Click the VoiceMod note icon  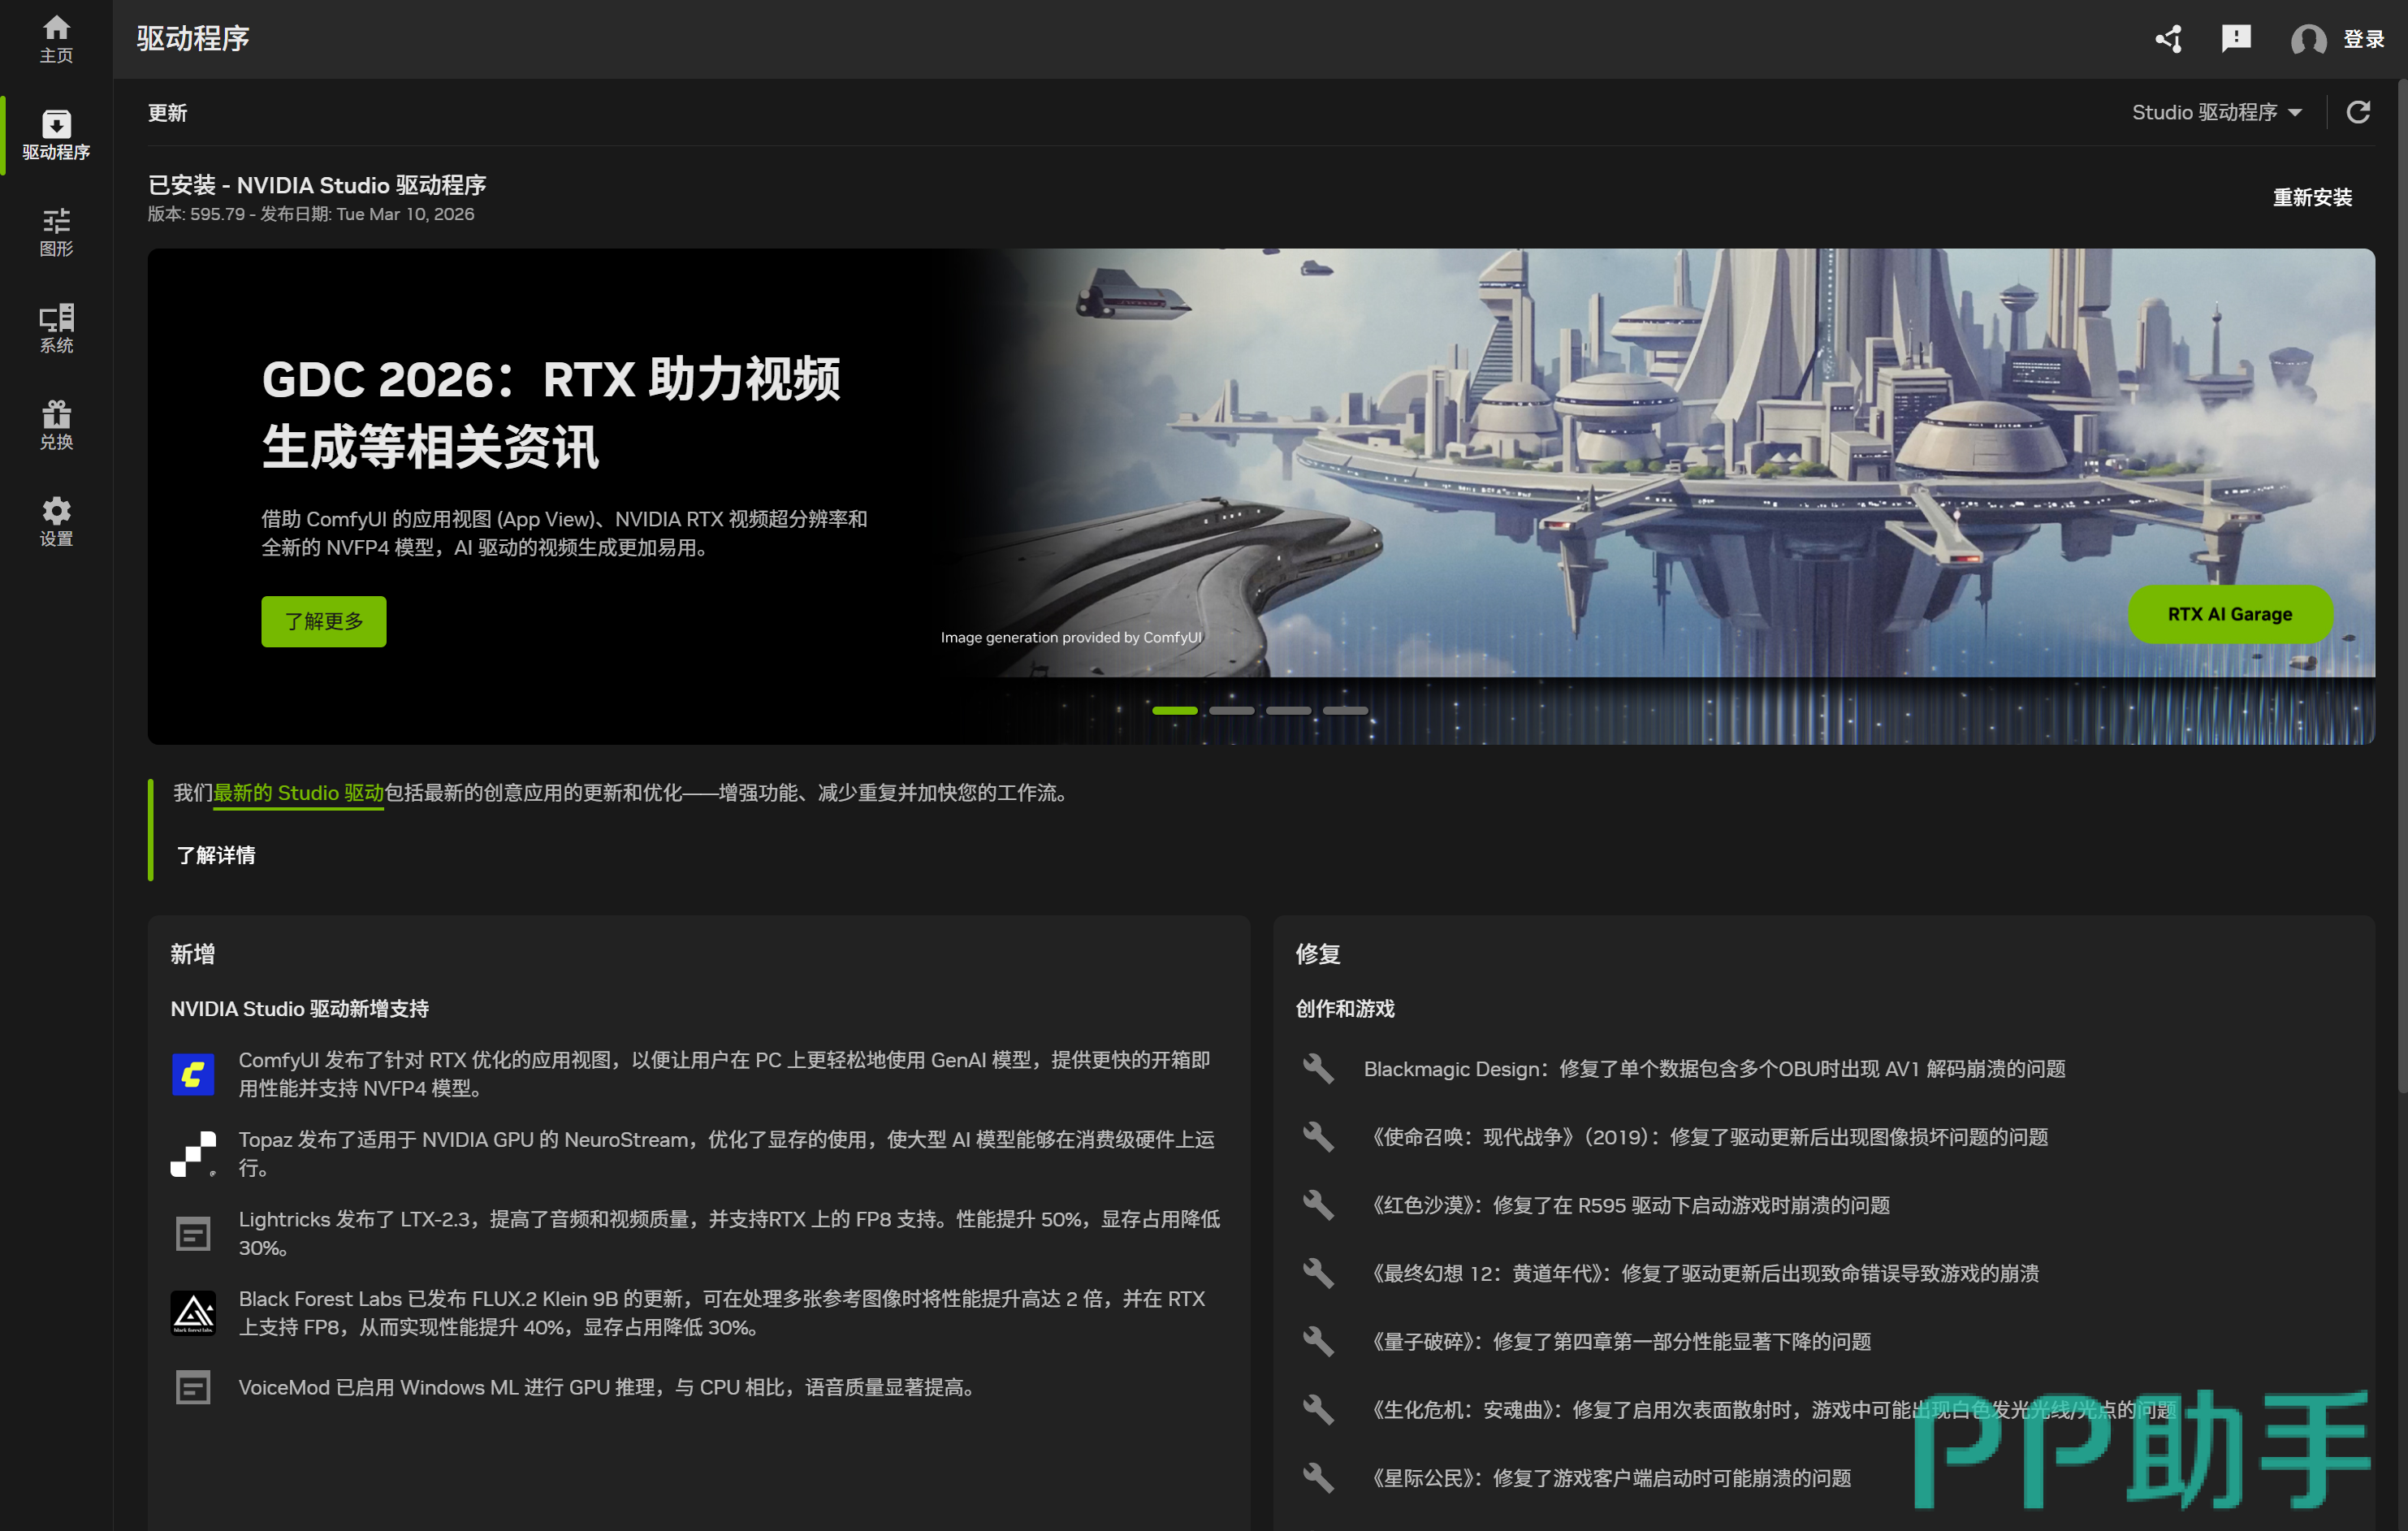click(x=193, y=1387)
